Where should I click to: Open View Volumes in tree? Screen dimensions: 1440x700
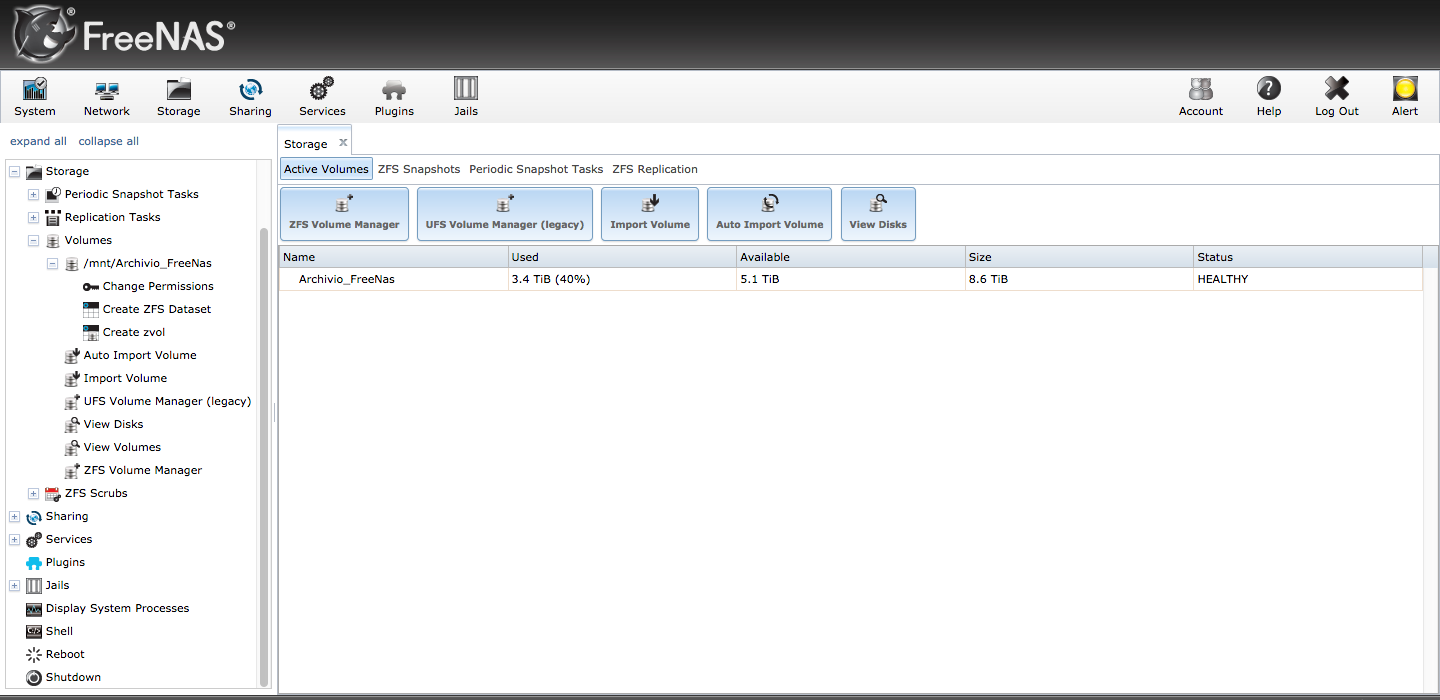(122, 447)
